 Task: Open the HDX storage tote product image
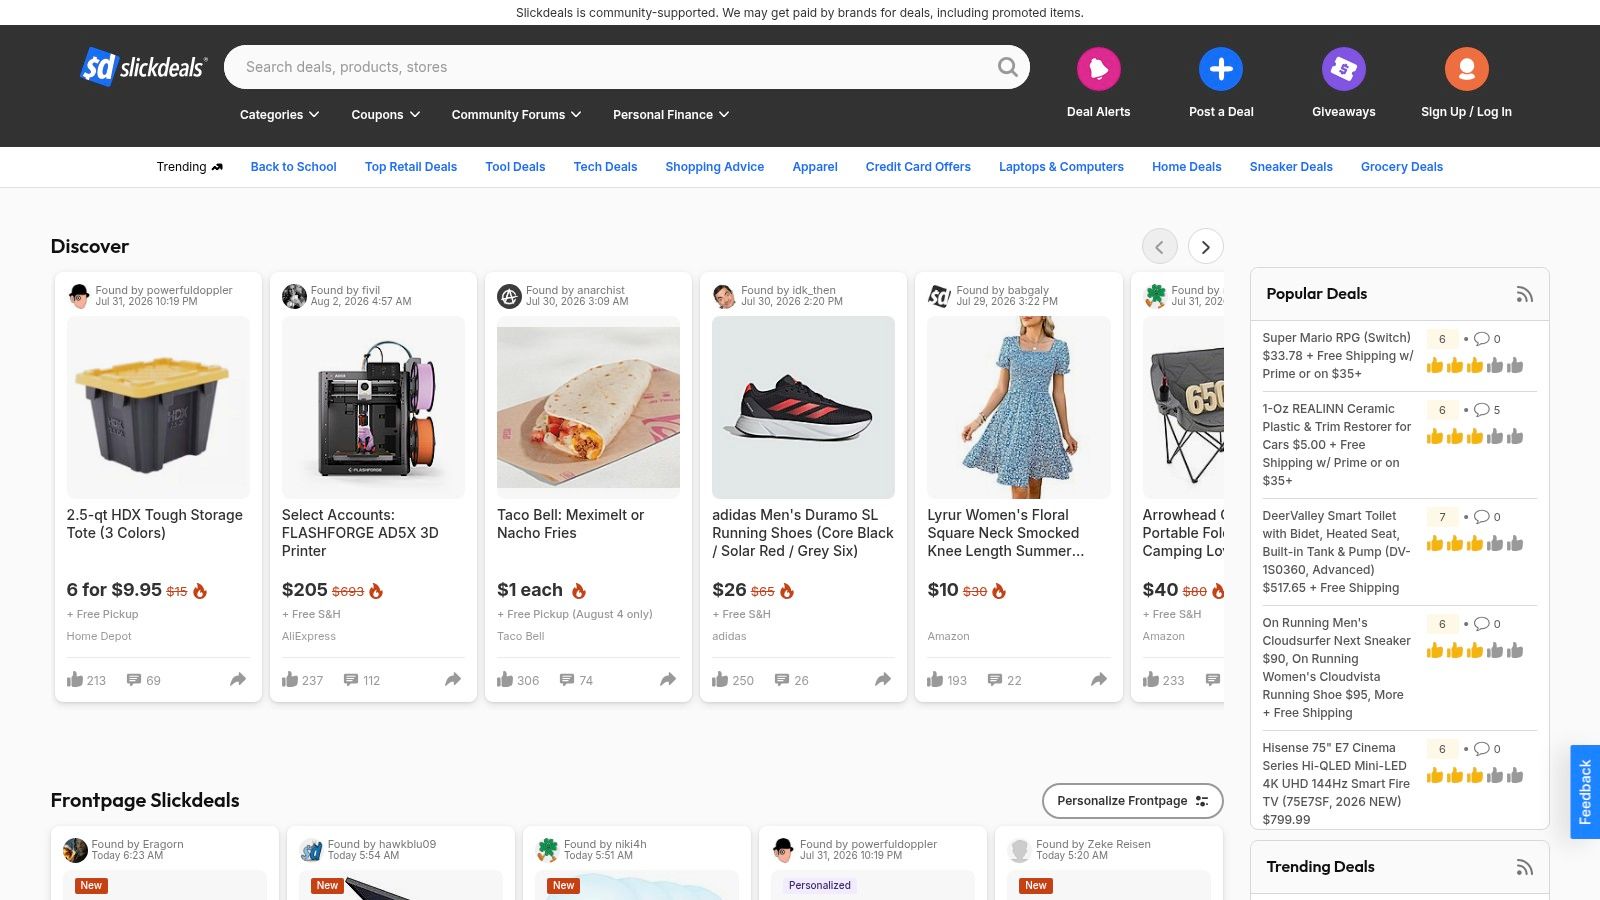(x=158, y=407)
